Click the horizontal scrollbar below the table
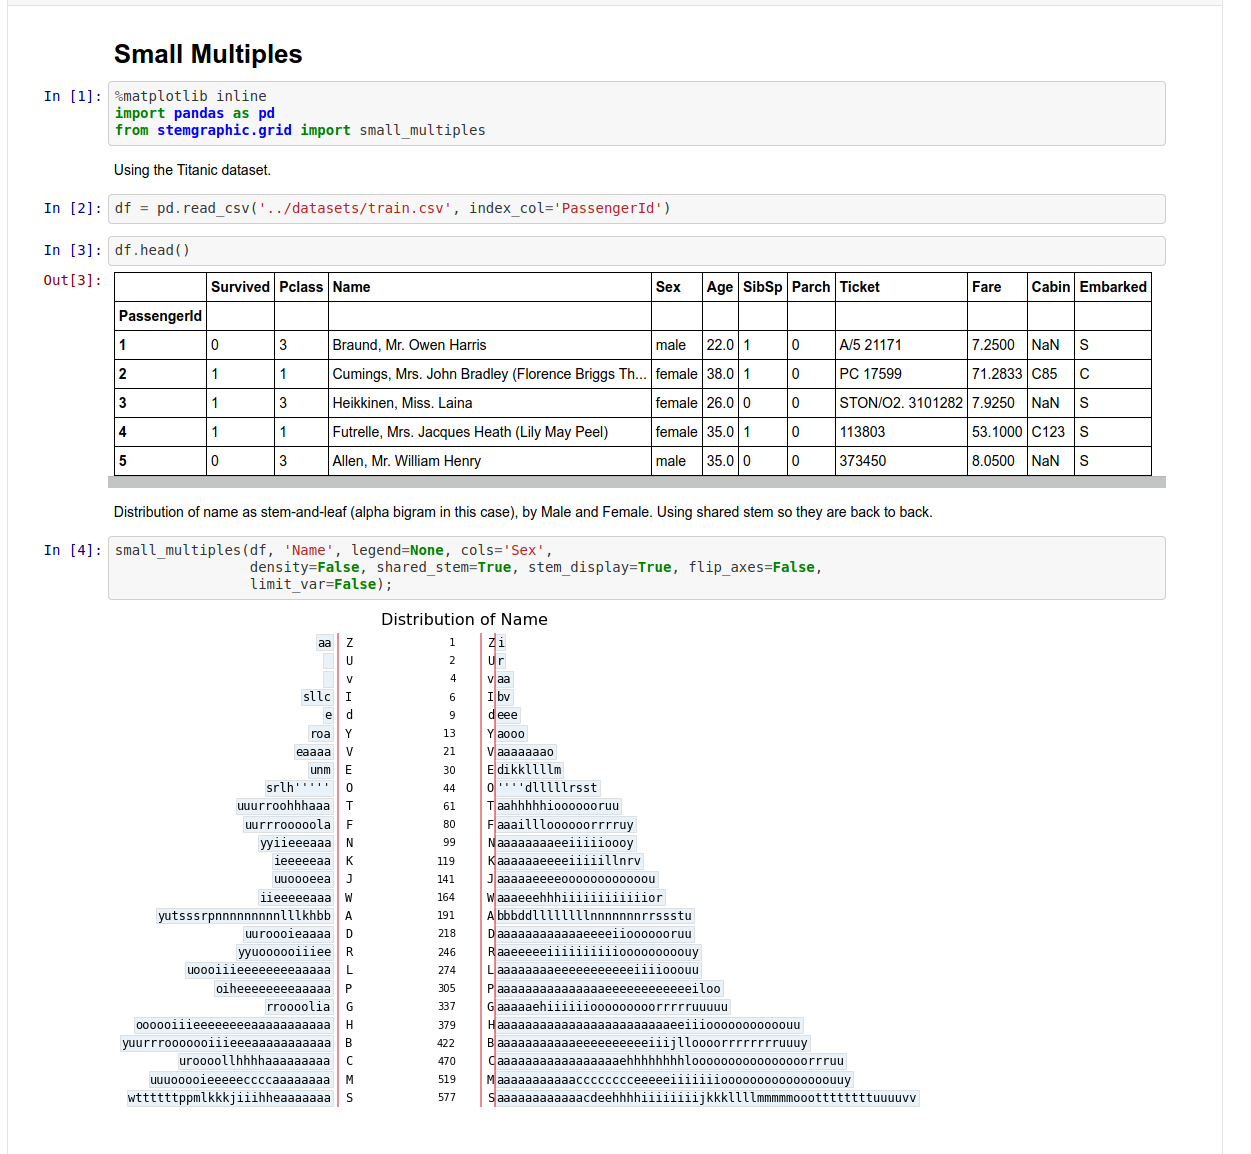Viewport: 1251px width, 1154px height. 636,482
